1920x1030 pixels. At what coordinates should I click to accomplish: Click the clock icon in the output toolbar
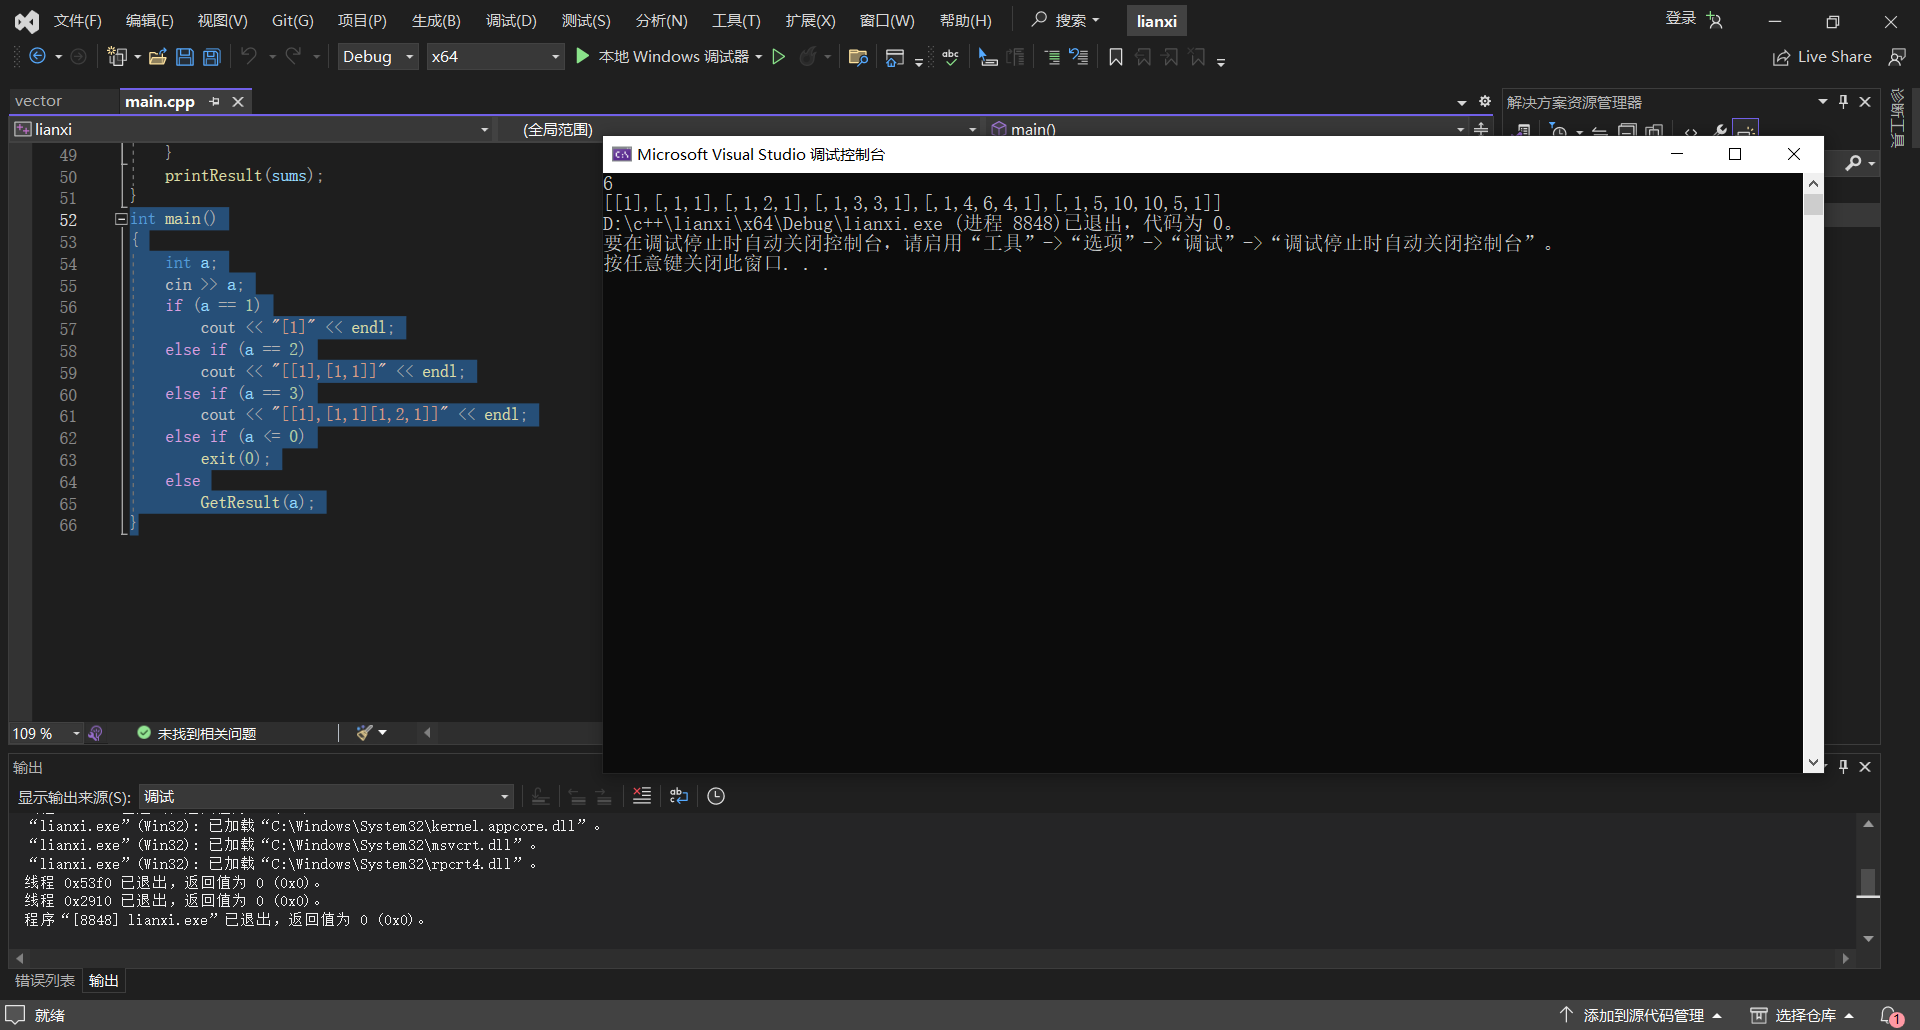pyautogui.click(x=716, y=796)
